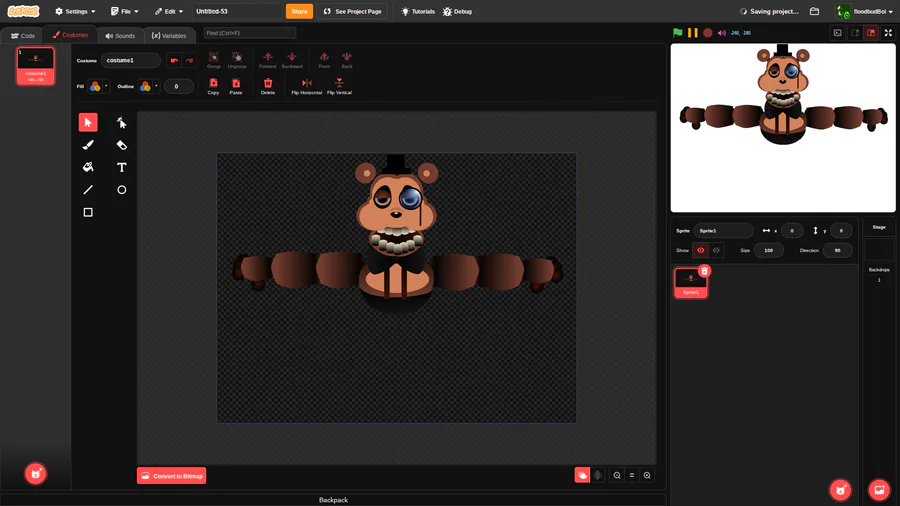Toggle the stage-only player view

point(838,33)
